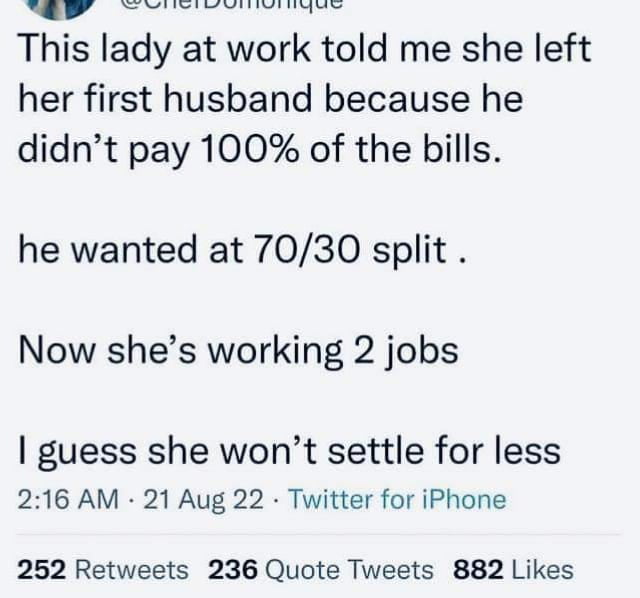Click the line 'Now she's working 2 jobs'
Screen dimensions: 640x598
(x=238, y=351)
